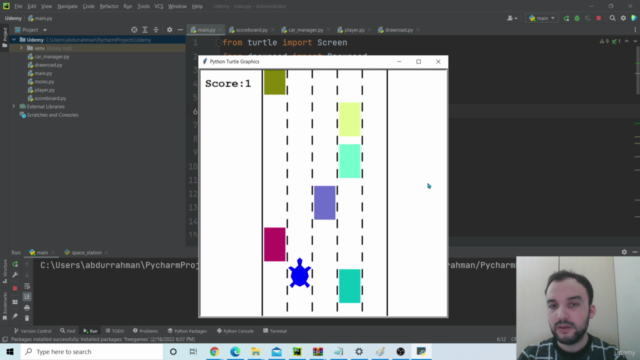Click the taskbar search box

click(91, 351)
